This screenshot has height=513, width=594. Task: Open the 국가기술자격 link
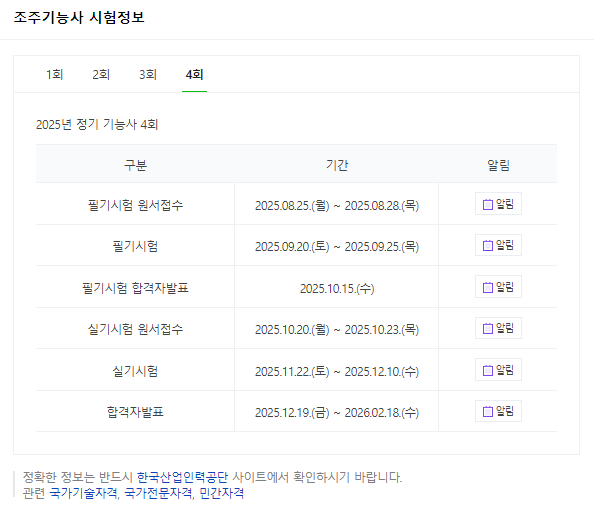point(83,493)
